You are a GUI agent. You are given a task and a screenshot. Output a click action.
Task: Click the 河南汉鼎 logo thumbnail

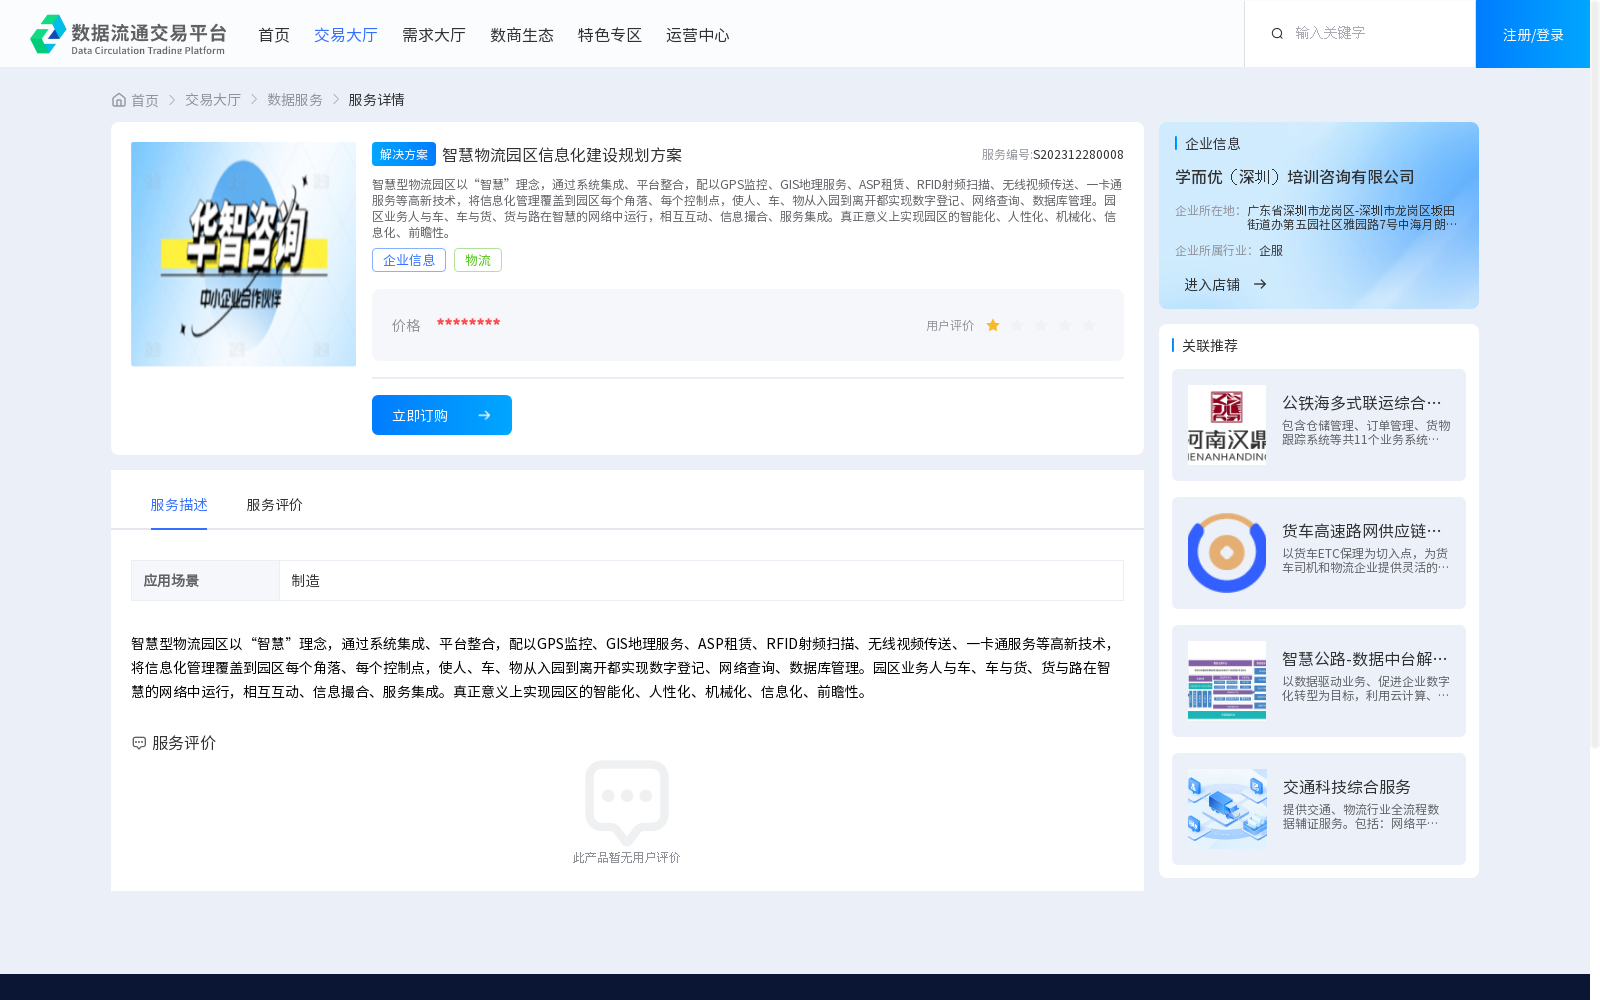(1227, 425)
